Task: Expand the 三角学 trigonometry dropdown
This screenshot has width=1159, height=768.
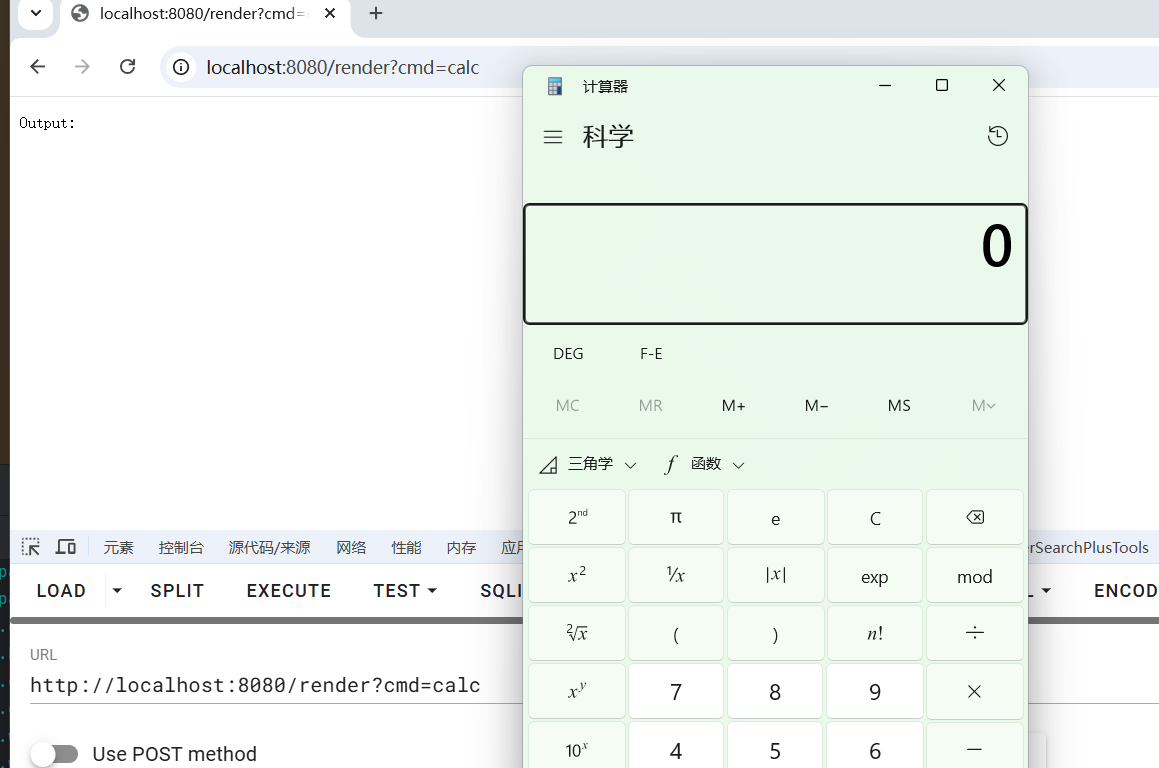Action: (588, 464)
